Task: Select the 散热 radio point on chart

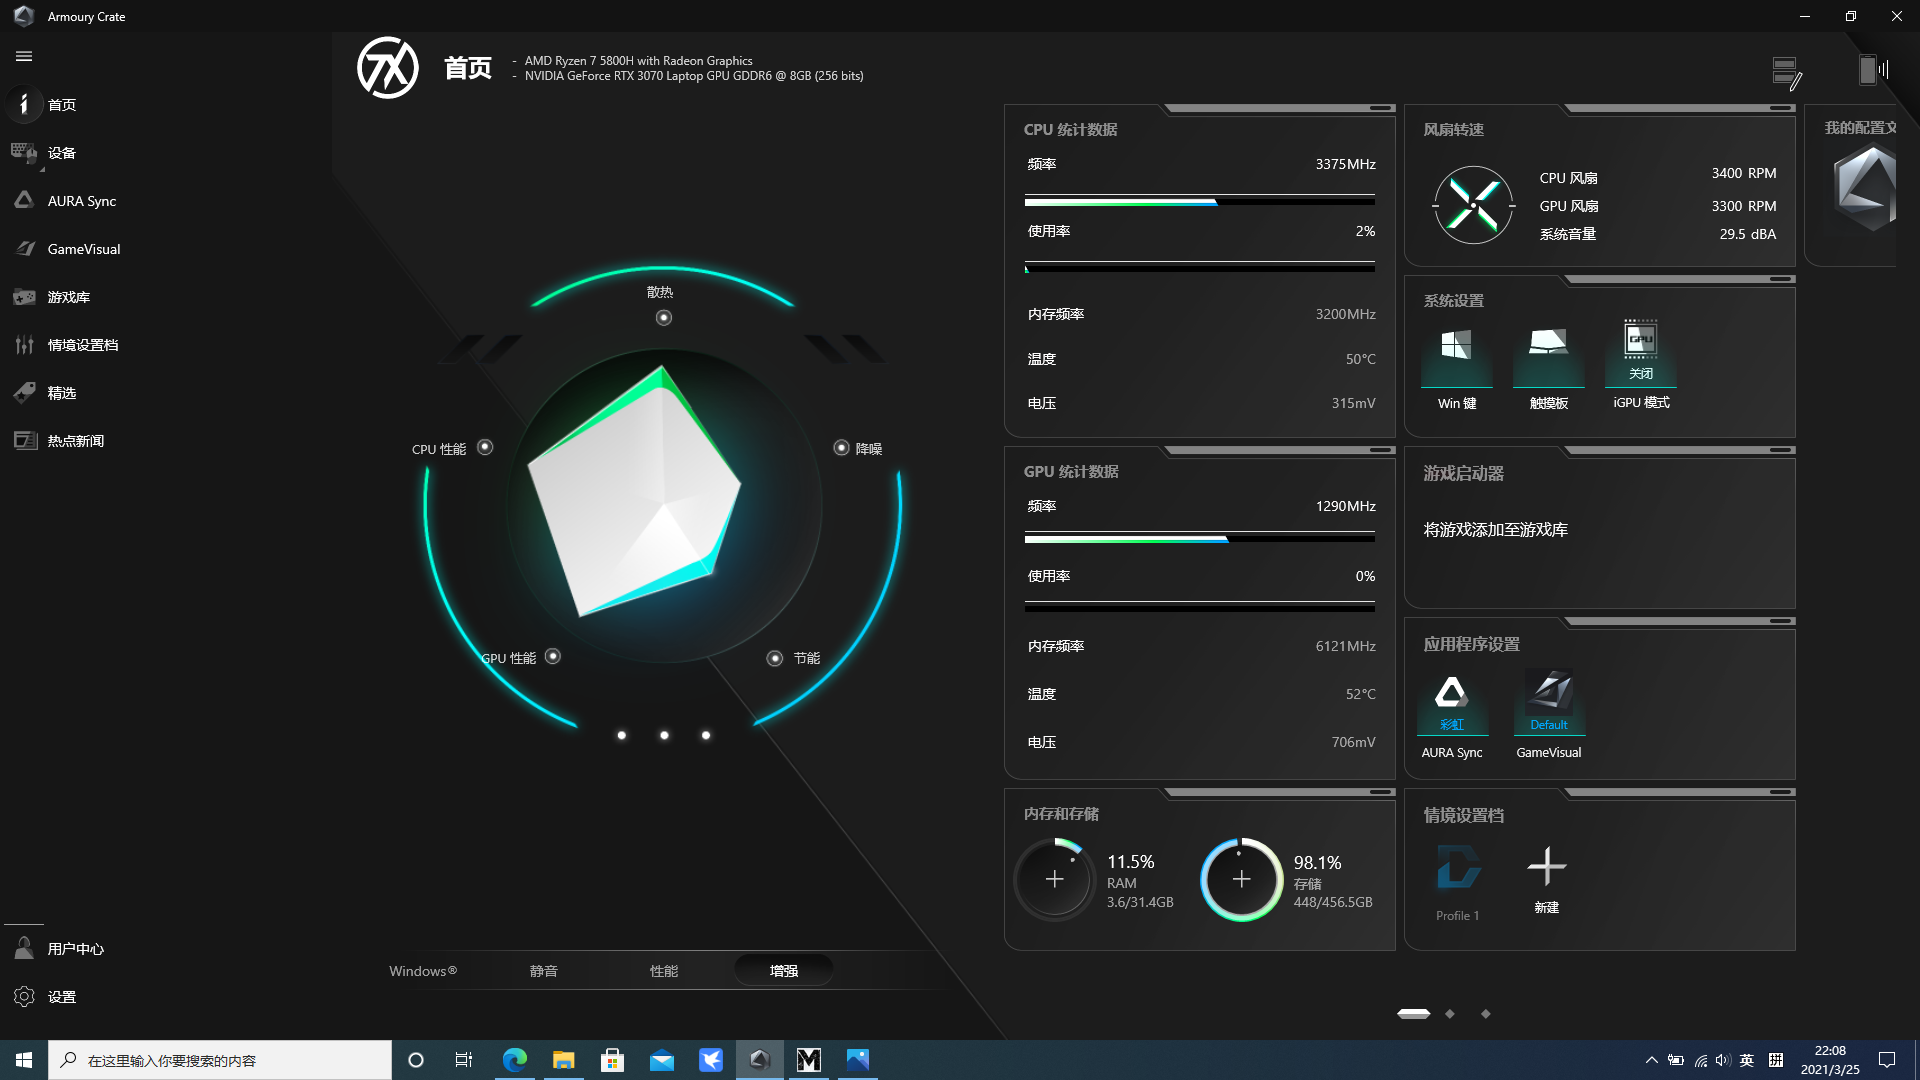Action: pyautogui.click(x=663, y=318)
